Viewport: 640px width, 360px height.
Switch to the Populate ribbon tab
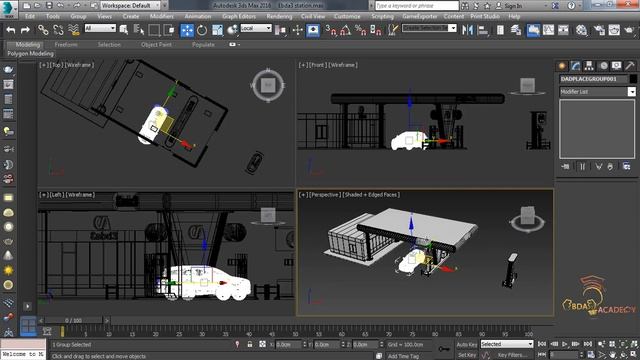[x=203, y=44]
